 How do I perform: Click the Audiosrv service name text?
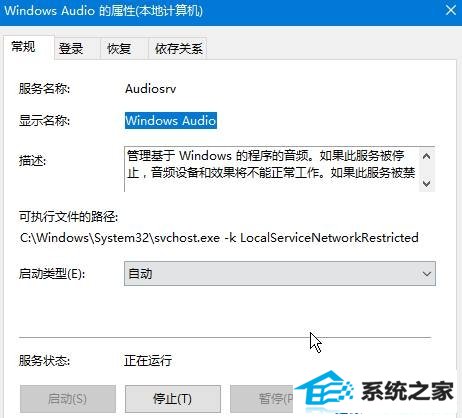[150, 89]
